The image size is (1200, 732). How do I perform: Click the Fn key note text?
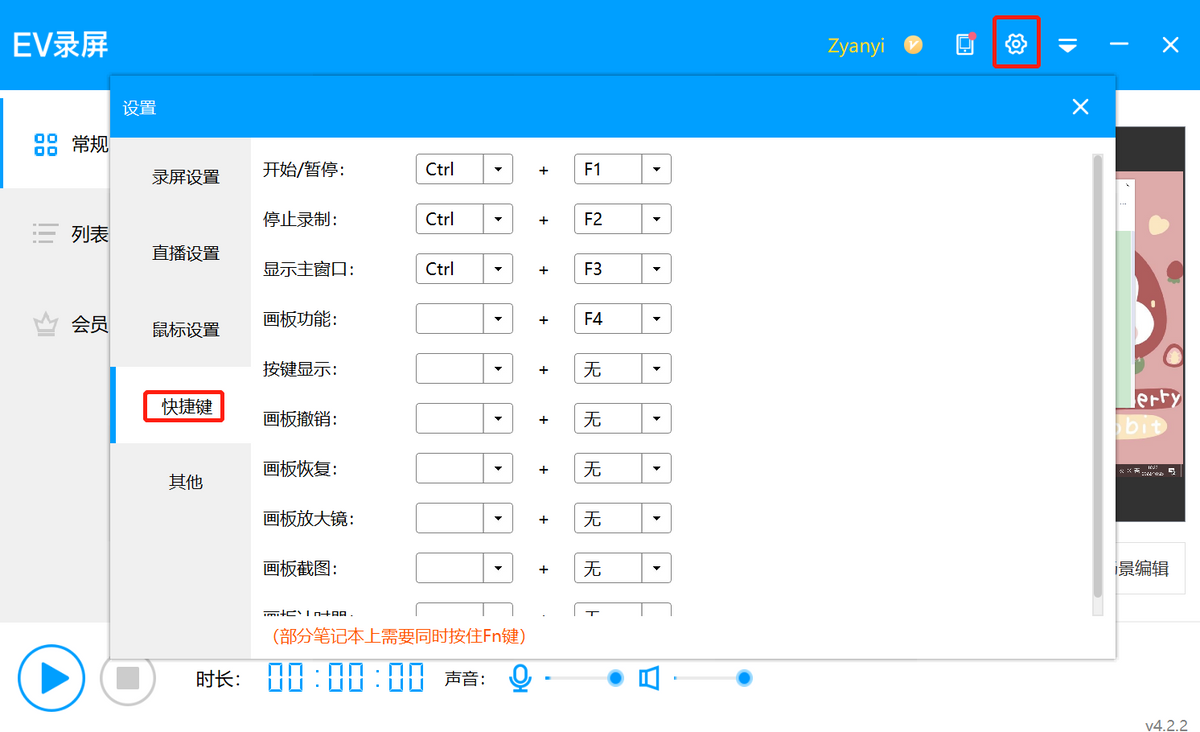(398, 636)
